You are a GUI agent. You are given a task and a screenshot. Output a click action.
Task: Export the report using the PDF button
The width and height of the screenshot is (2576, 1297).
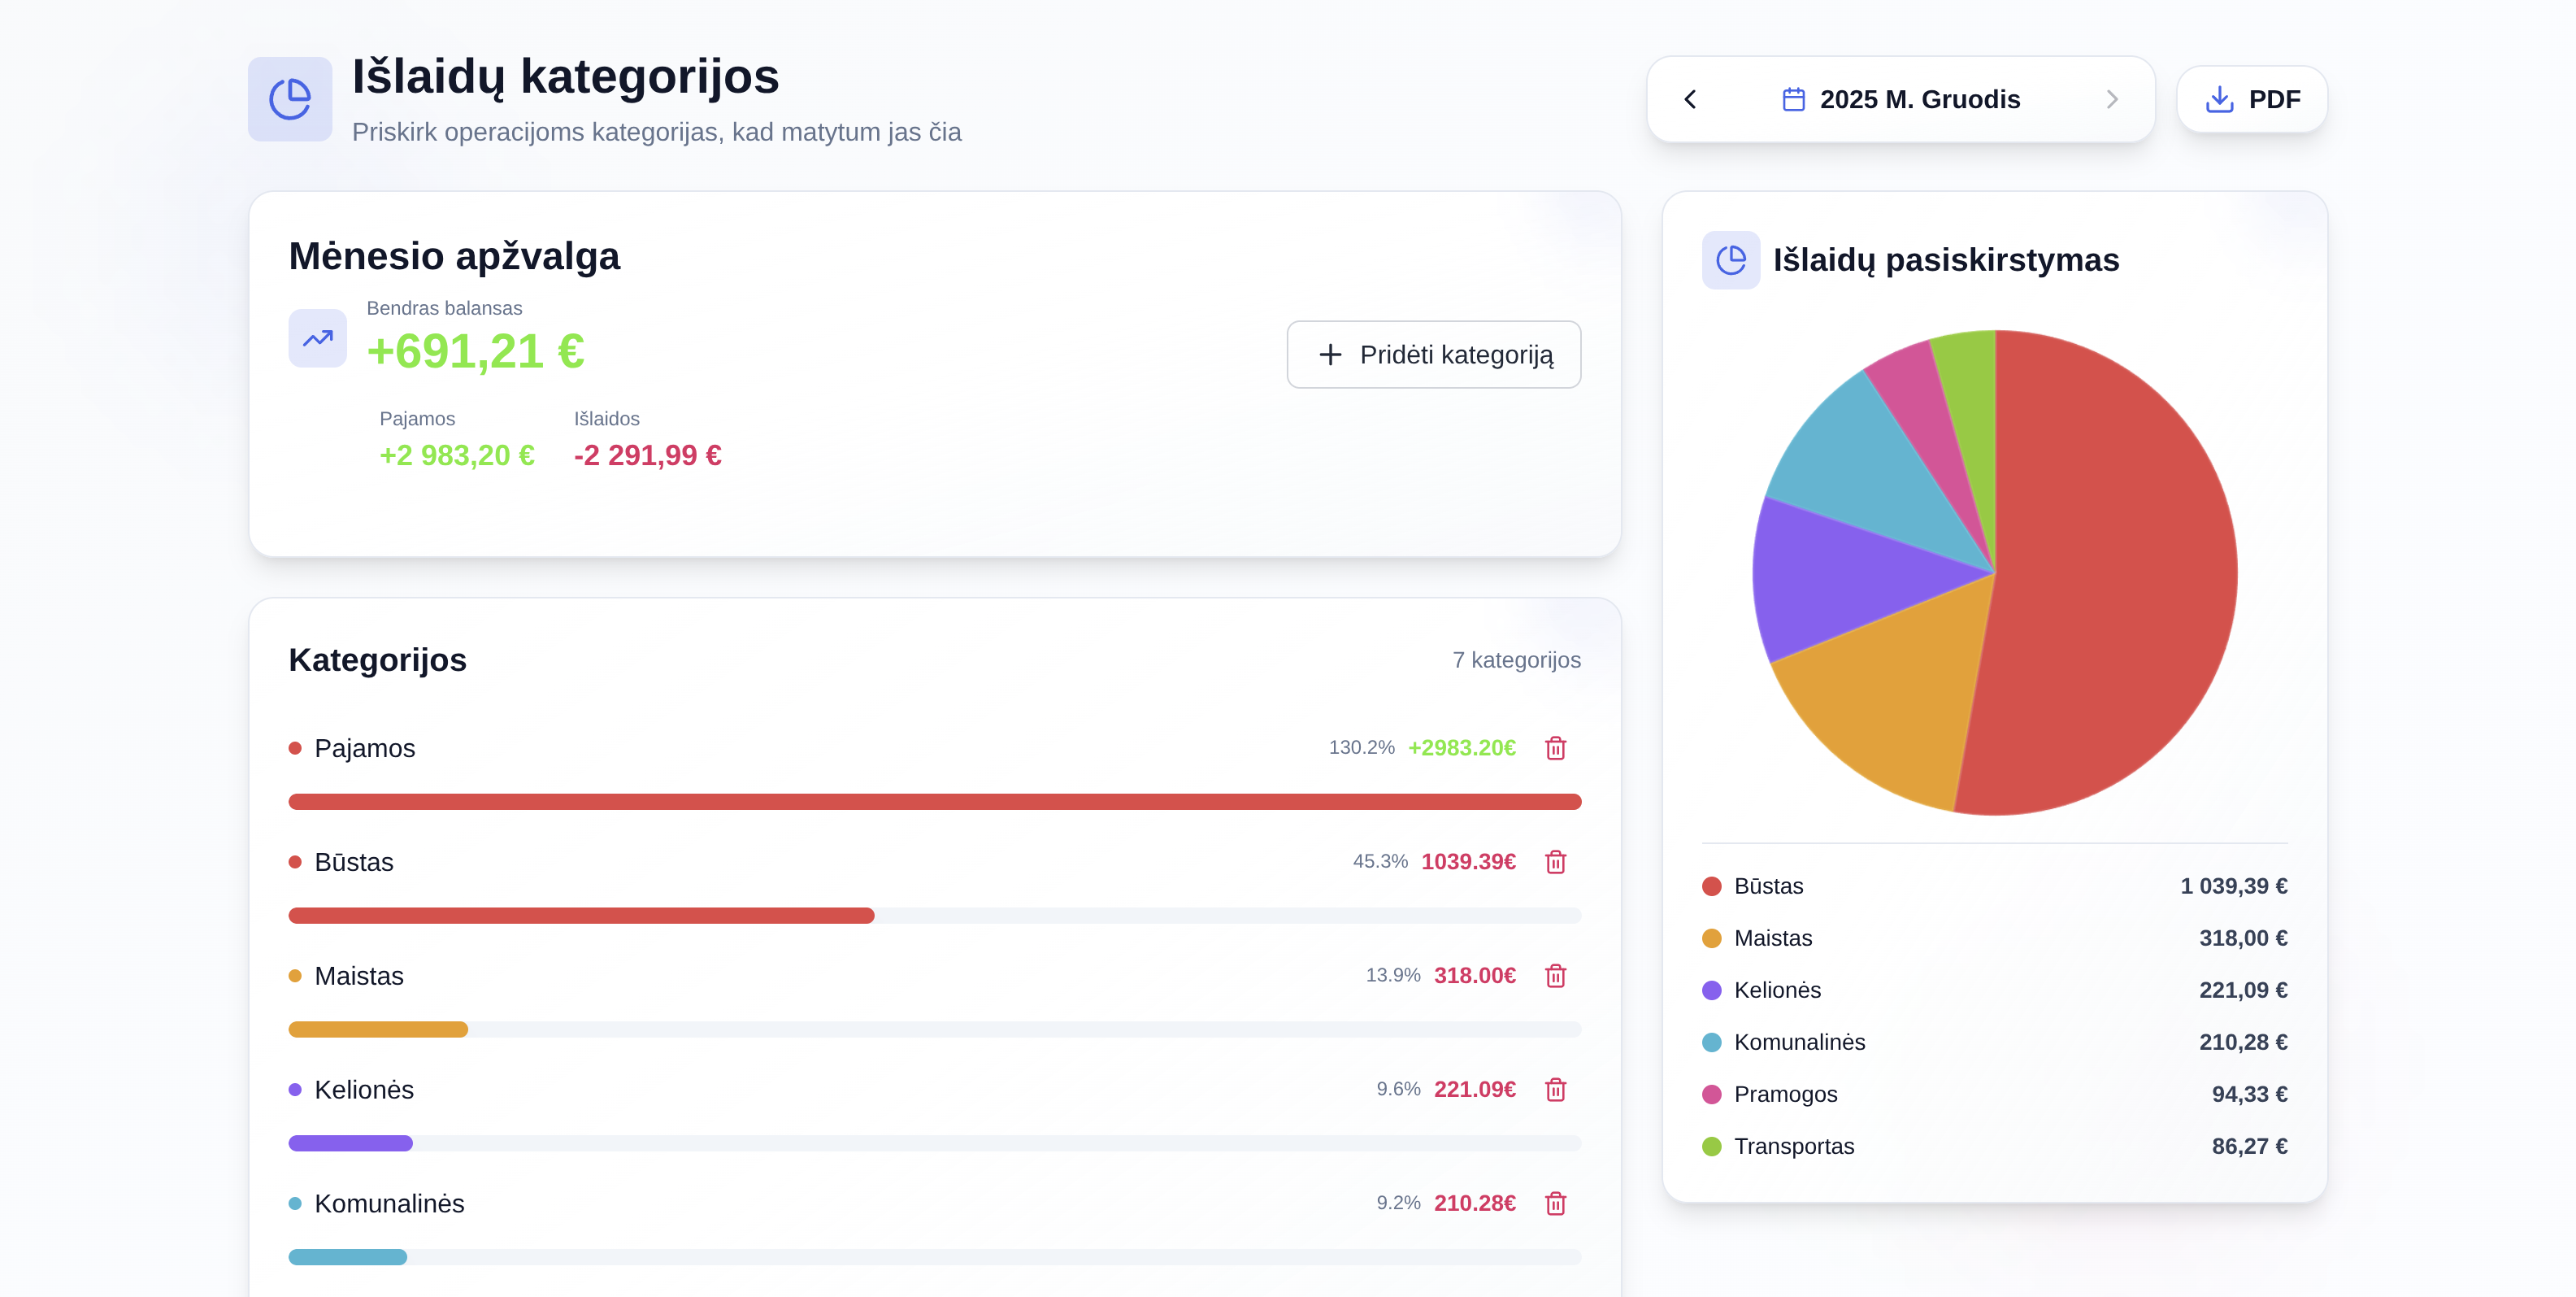point(2251,98)
